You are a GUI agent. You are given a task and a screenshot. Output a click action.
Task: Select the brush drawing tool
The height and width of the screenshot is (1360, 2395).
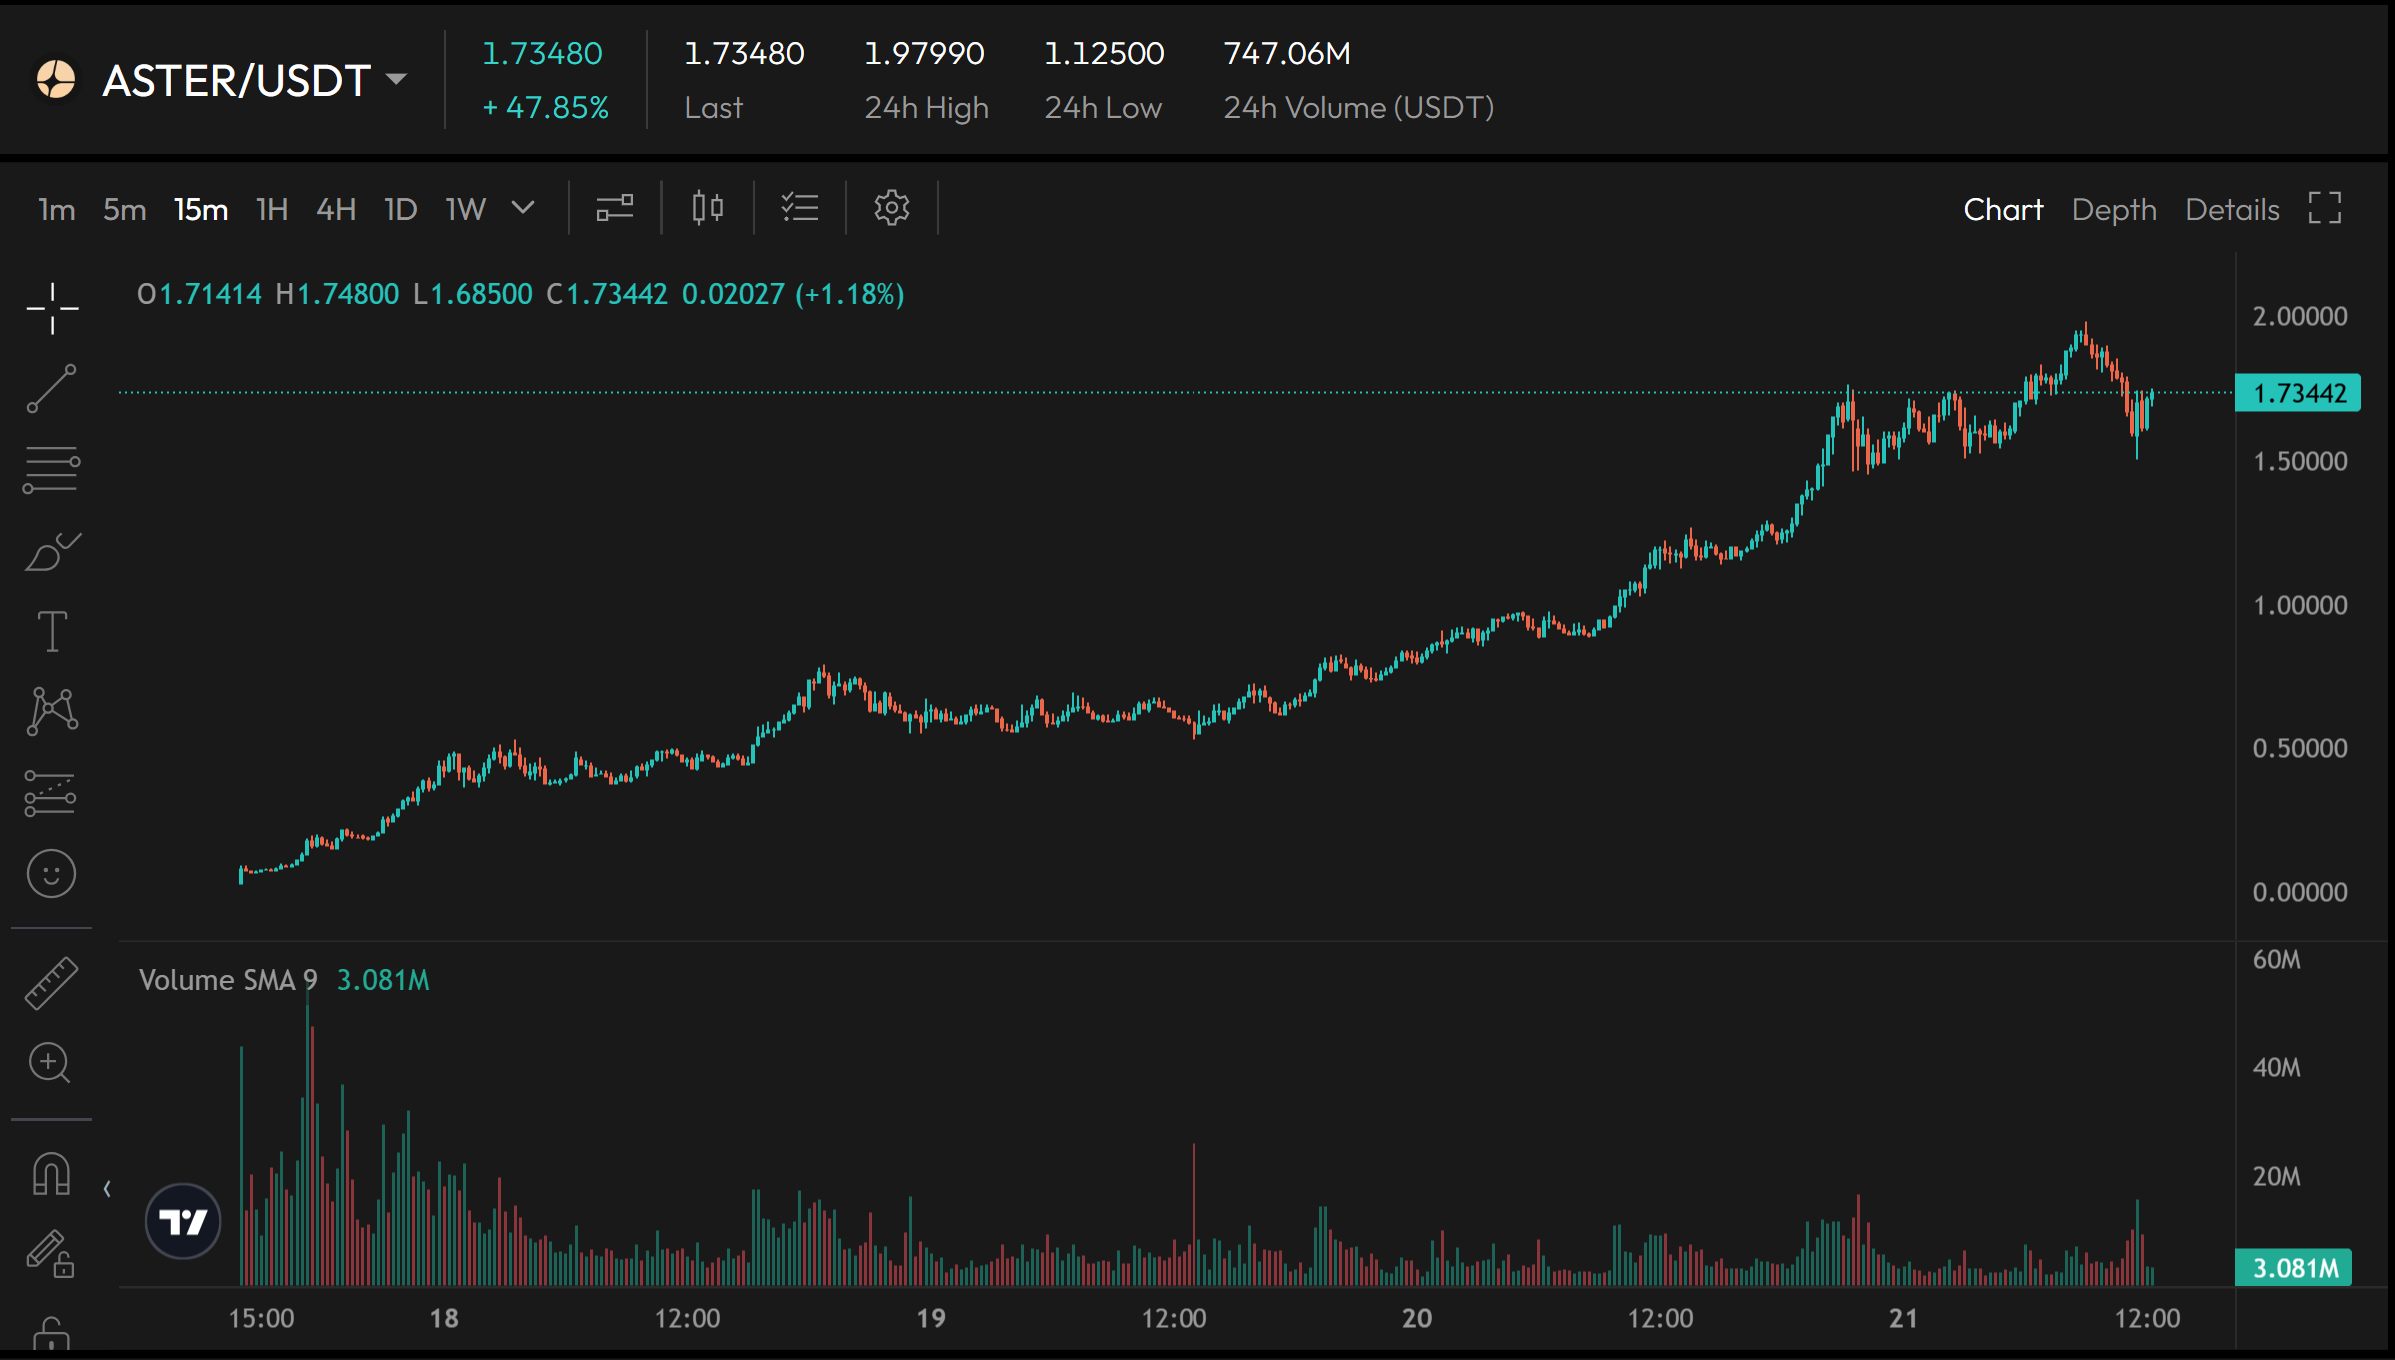point(52,551)
